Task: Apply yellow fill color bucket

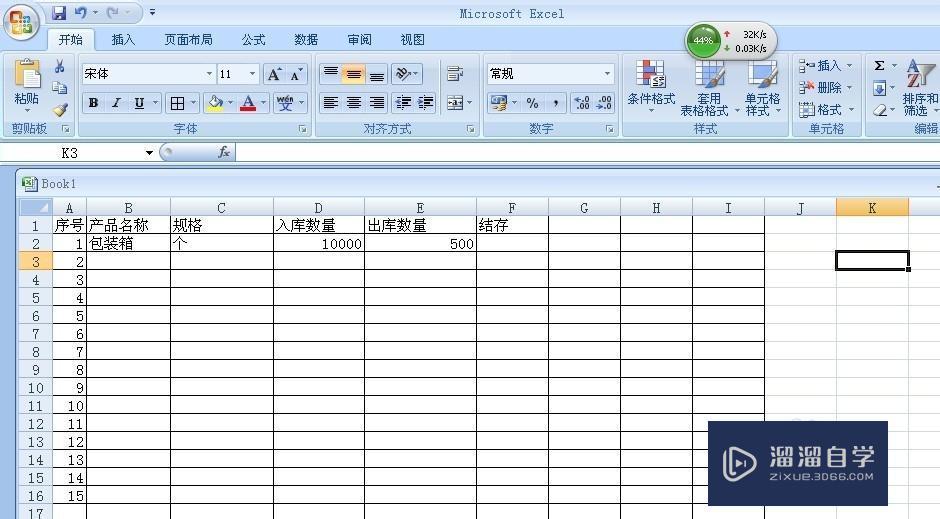Action: pos(215,103)
